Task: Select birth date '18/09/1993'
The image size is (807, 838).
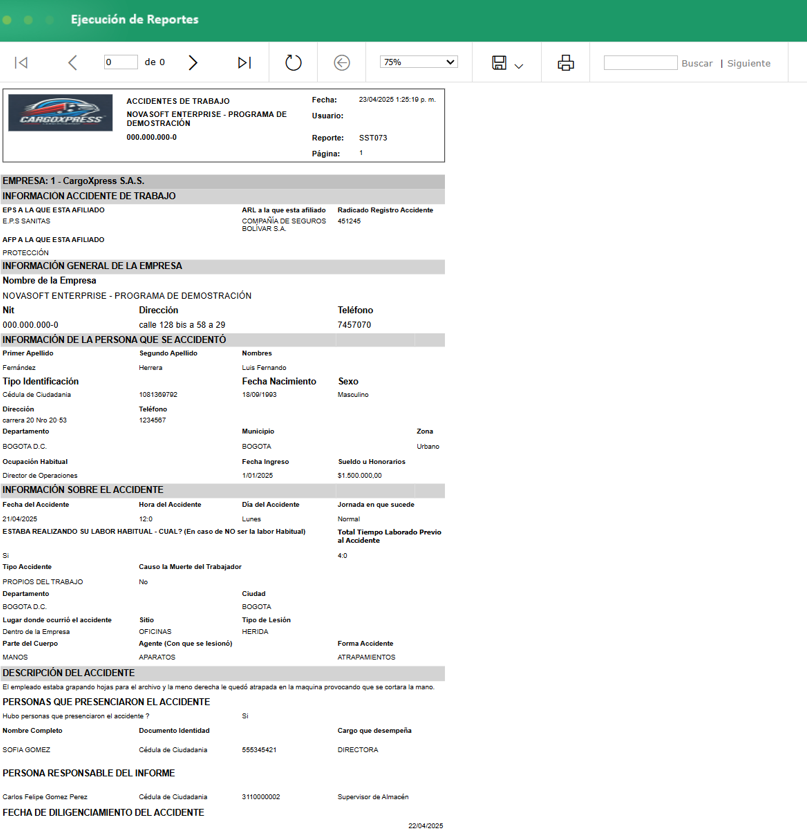Action: [259, 395]
